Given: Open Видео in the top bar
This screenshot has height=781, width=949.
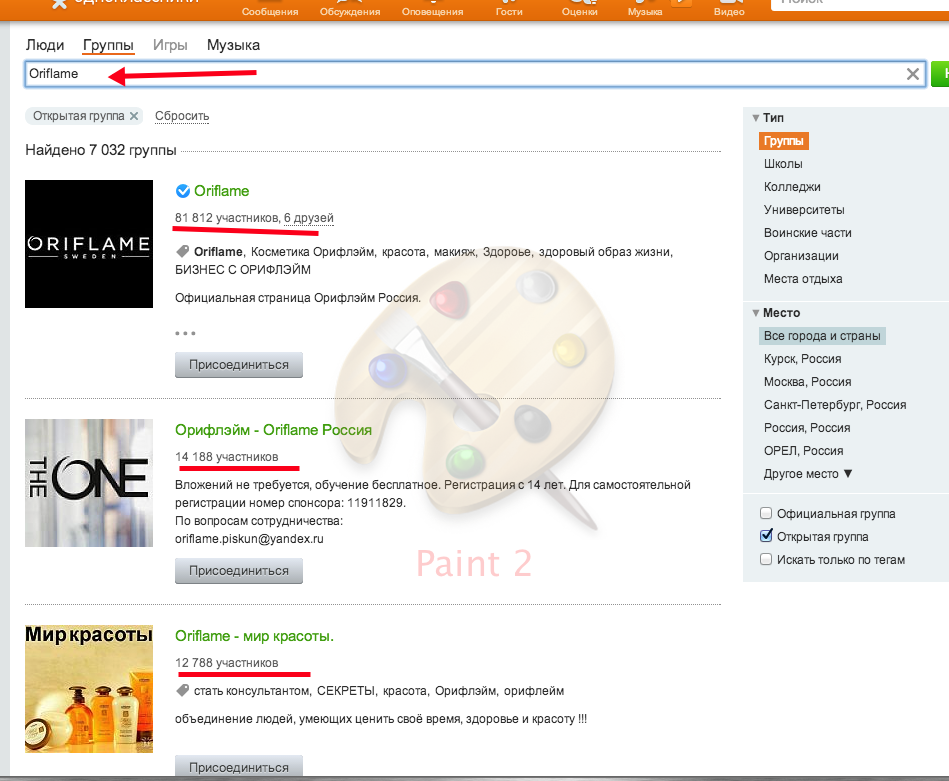Looking at the screenshot, I should pos(729,11).
